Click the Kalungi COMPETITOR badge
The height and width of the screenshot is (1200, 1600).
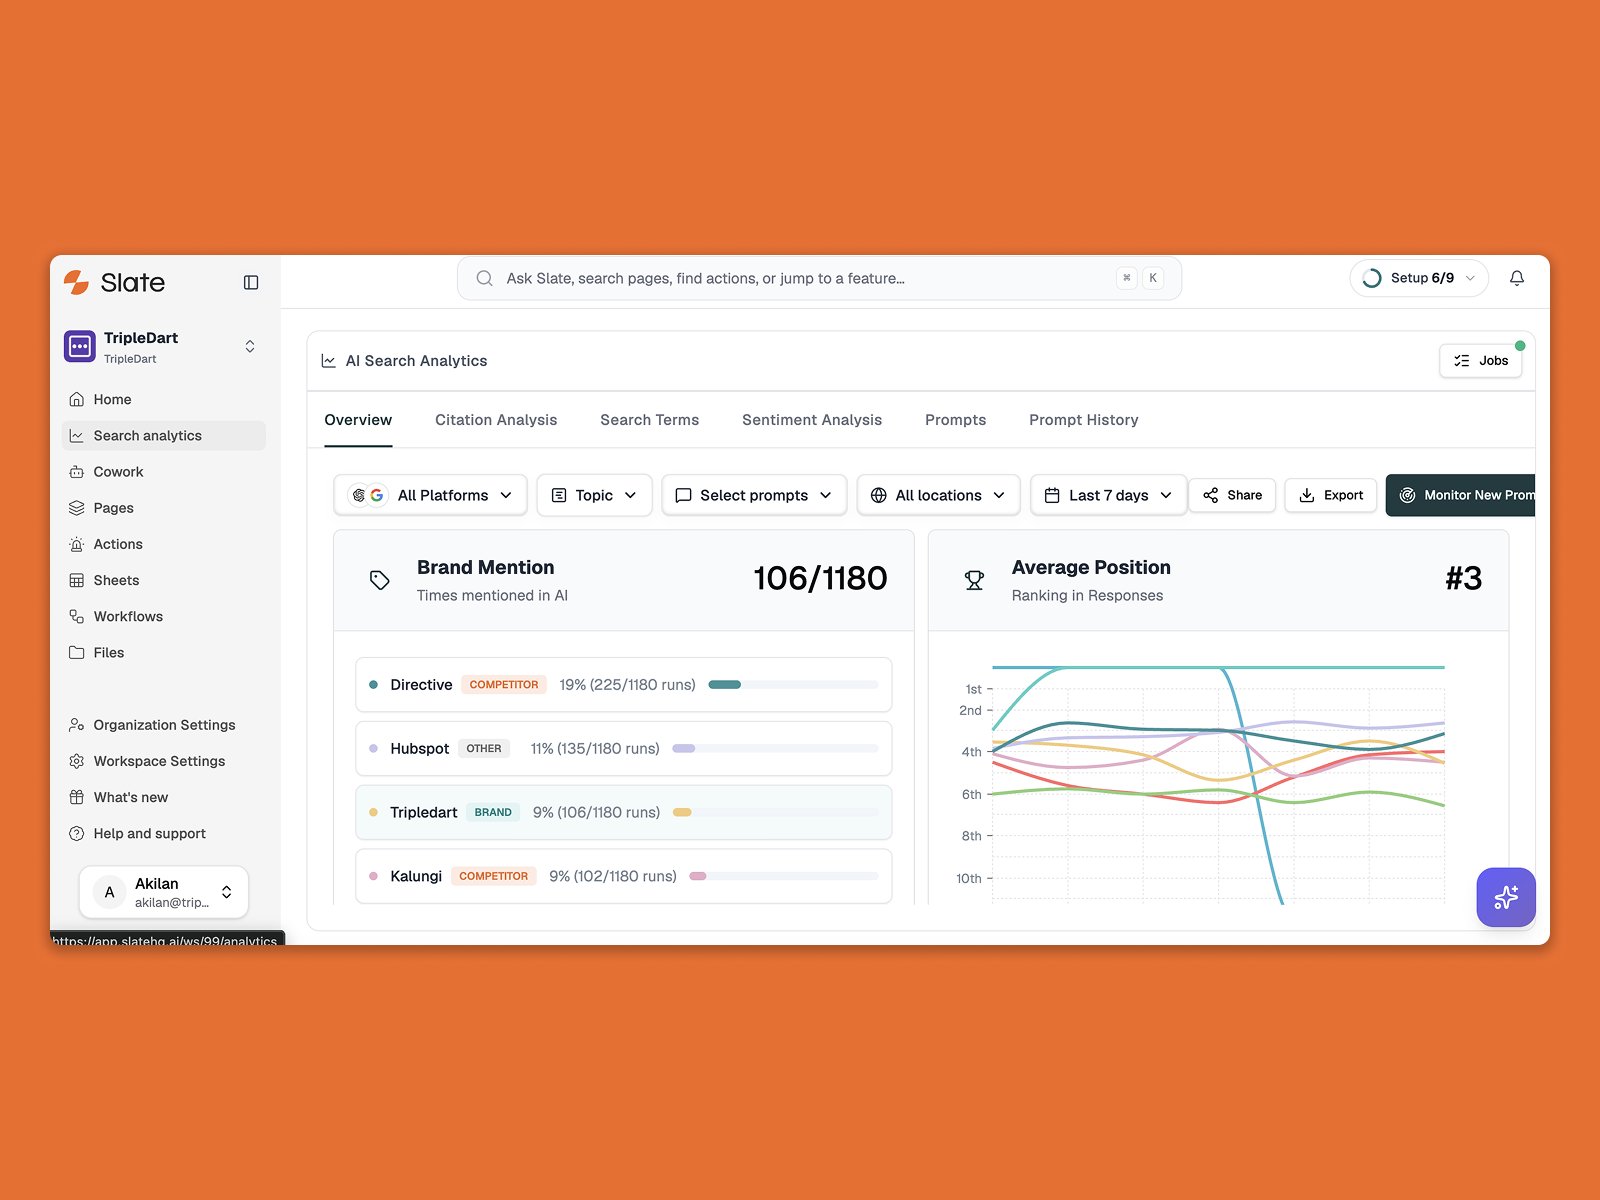[x=494, y=876]
